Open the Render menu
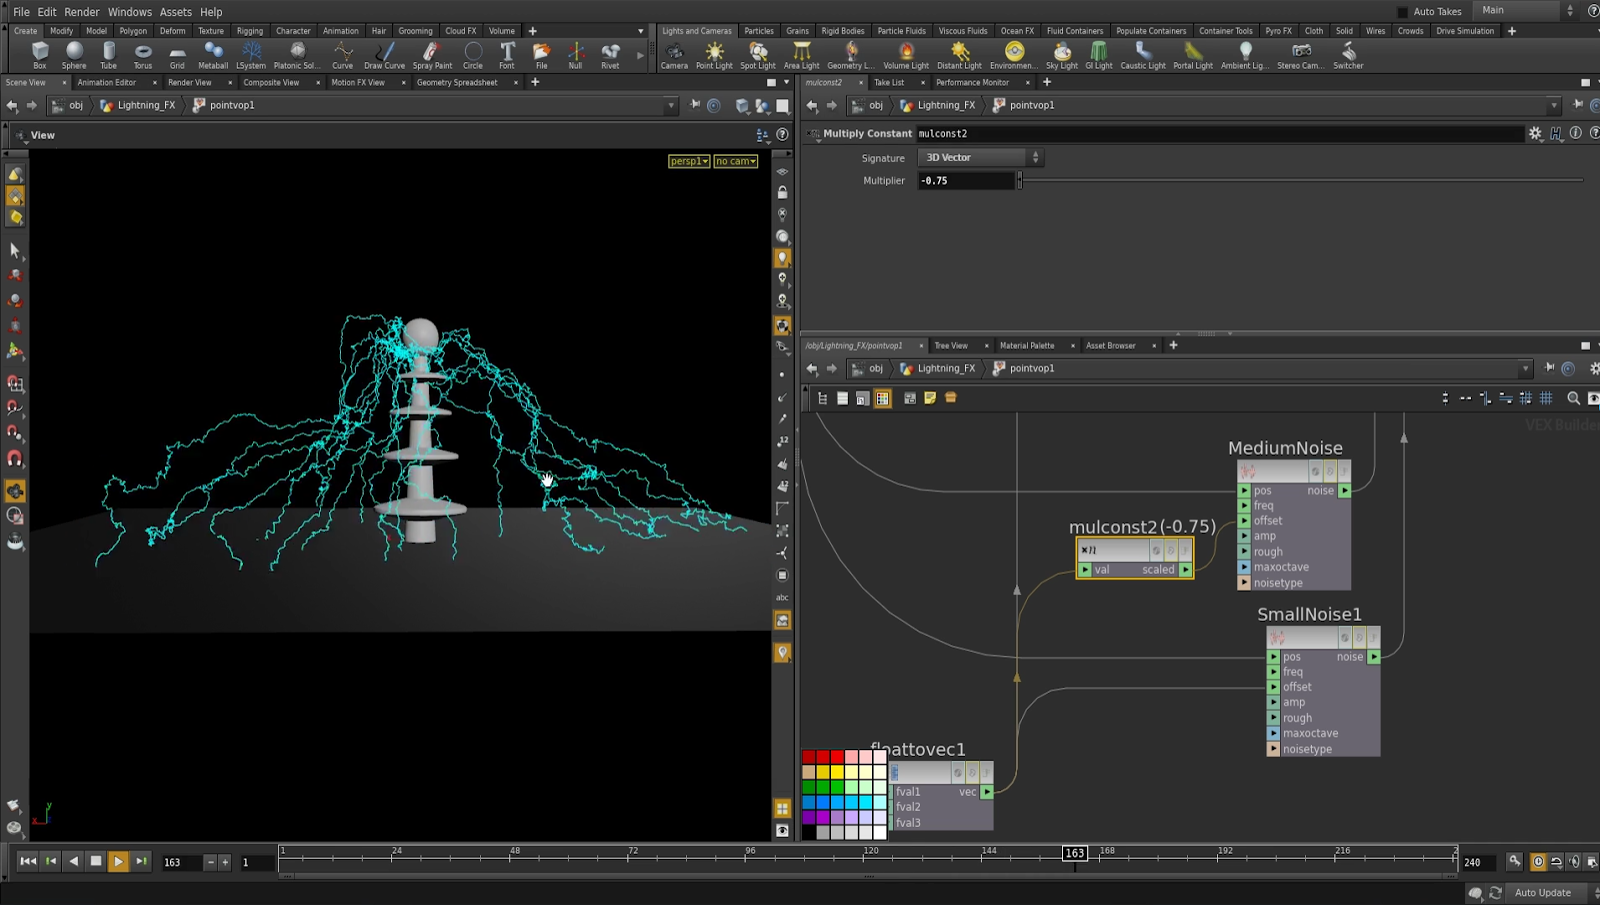Screen dimensions: 1600x905 pyautogui.click(x=81, y=12)
